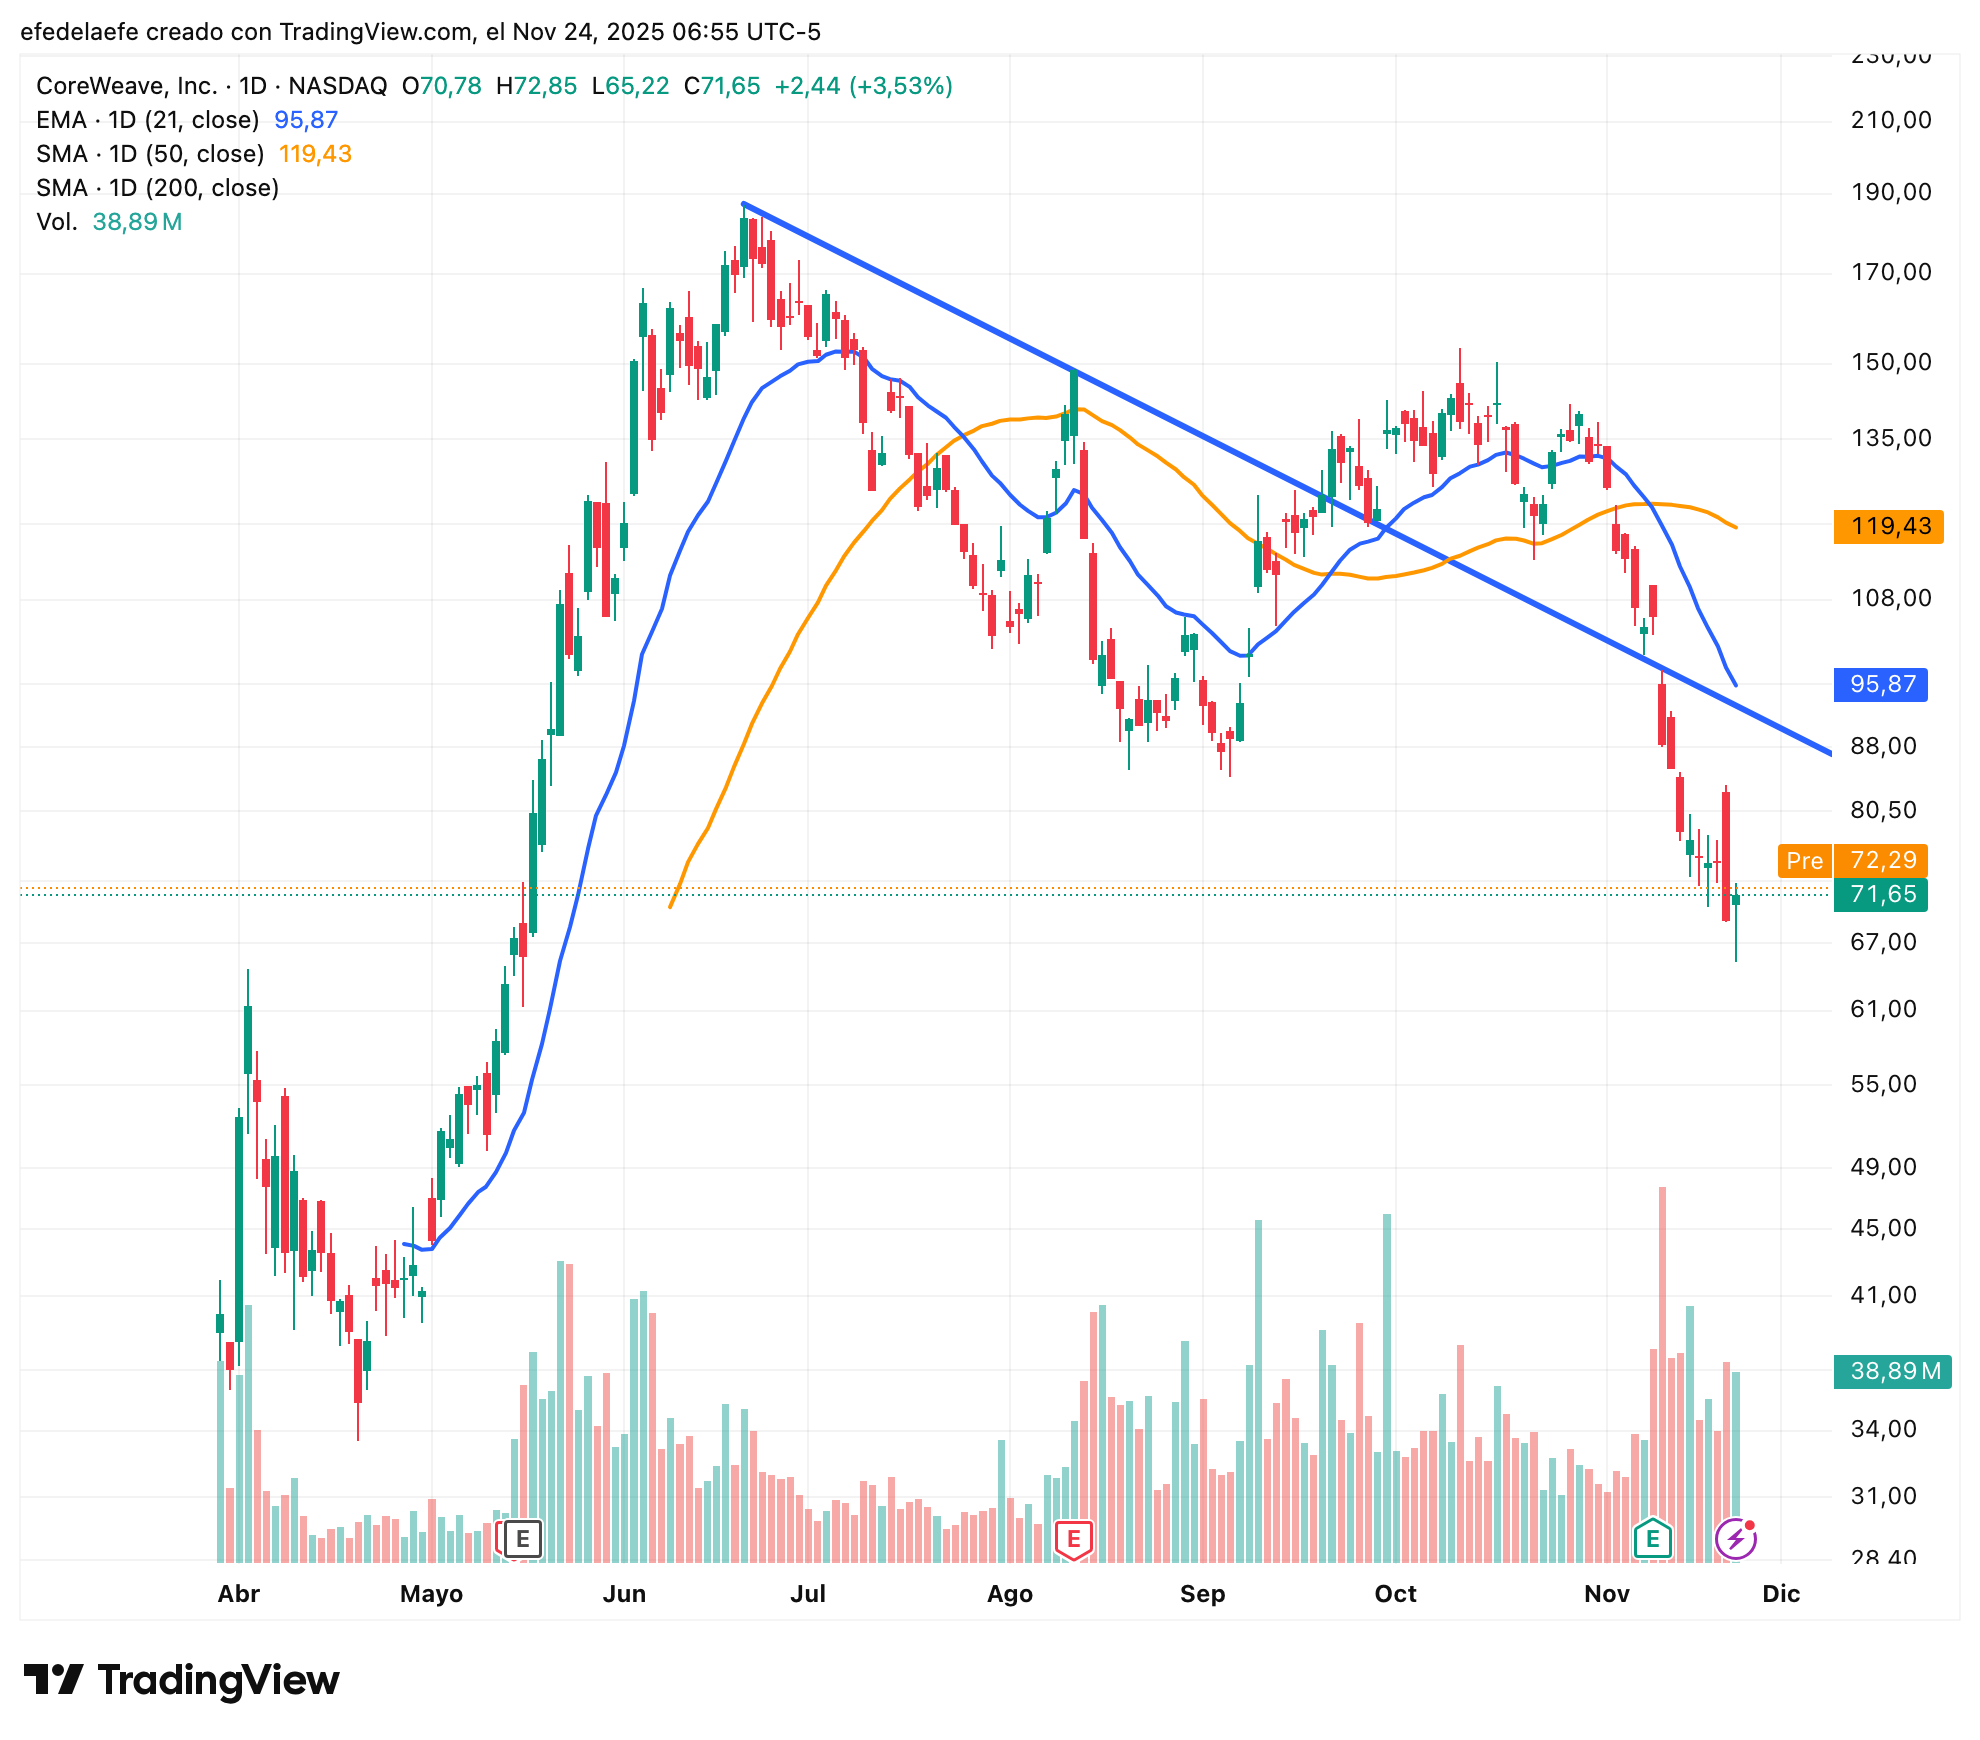Image resolution: width=1980 pixels, height=1740 pixels.
Task: Open the green November earnings E marker
Action: 1652,1539
